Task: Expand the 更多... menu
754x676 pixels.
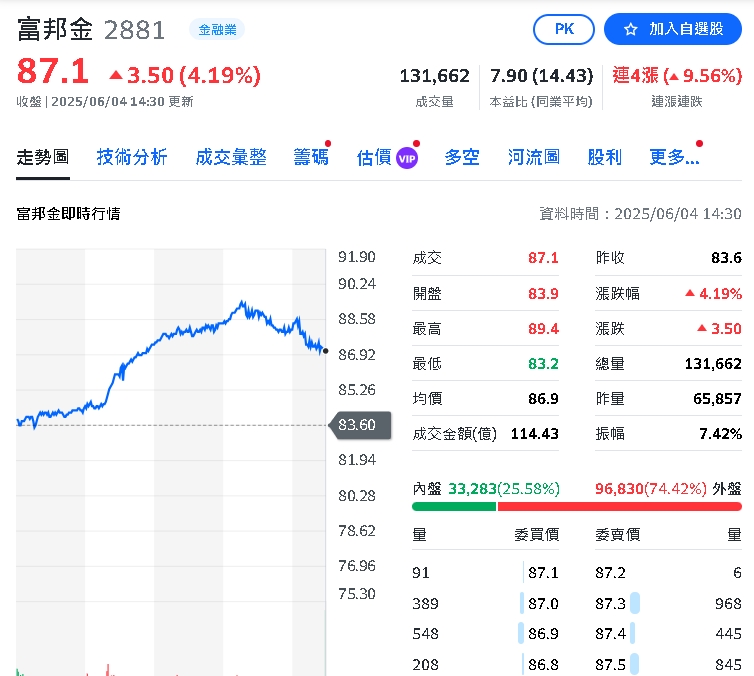Action: (x=674, y=157)
